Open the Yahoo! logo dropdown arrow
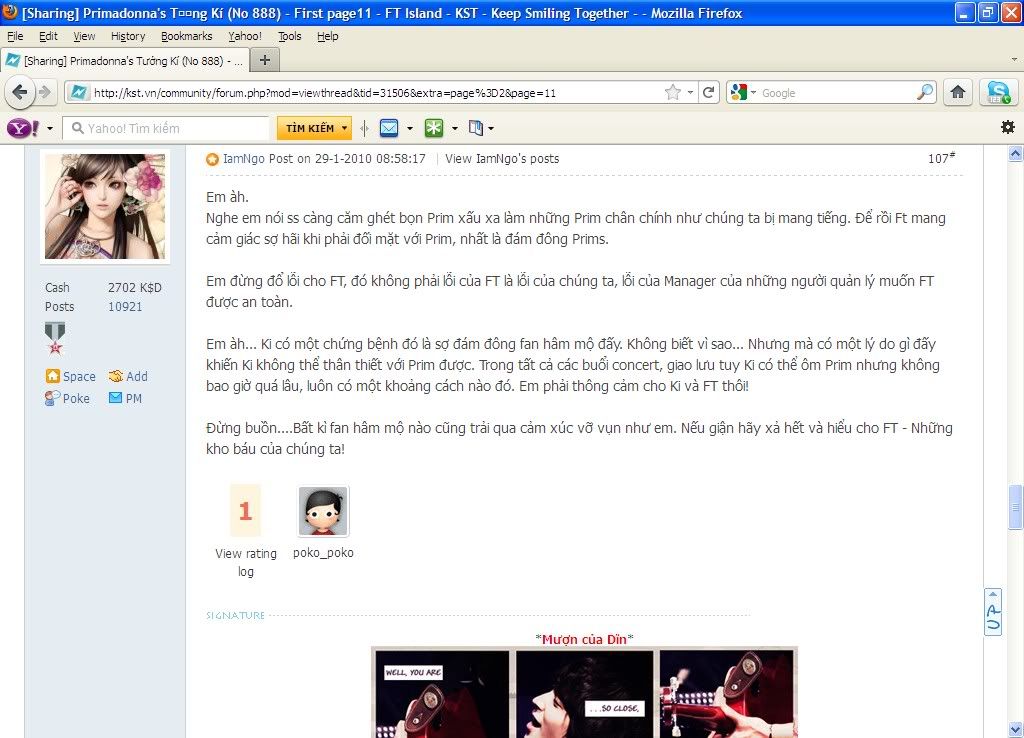Viewport: 1024px width, 738px height. pyautogui.click(x=50, y=129)
